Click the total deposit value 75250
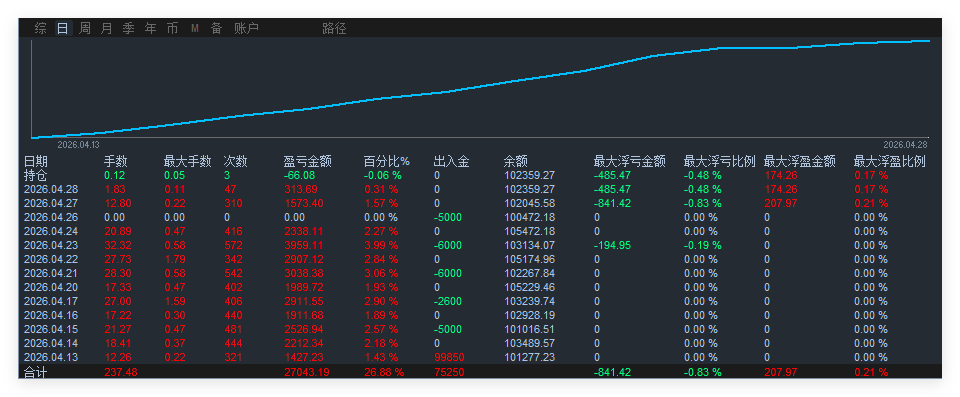 448,372
